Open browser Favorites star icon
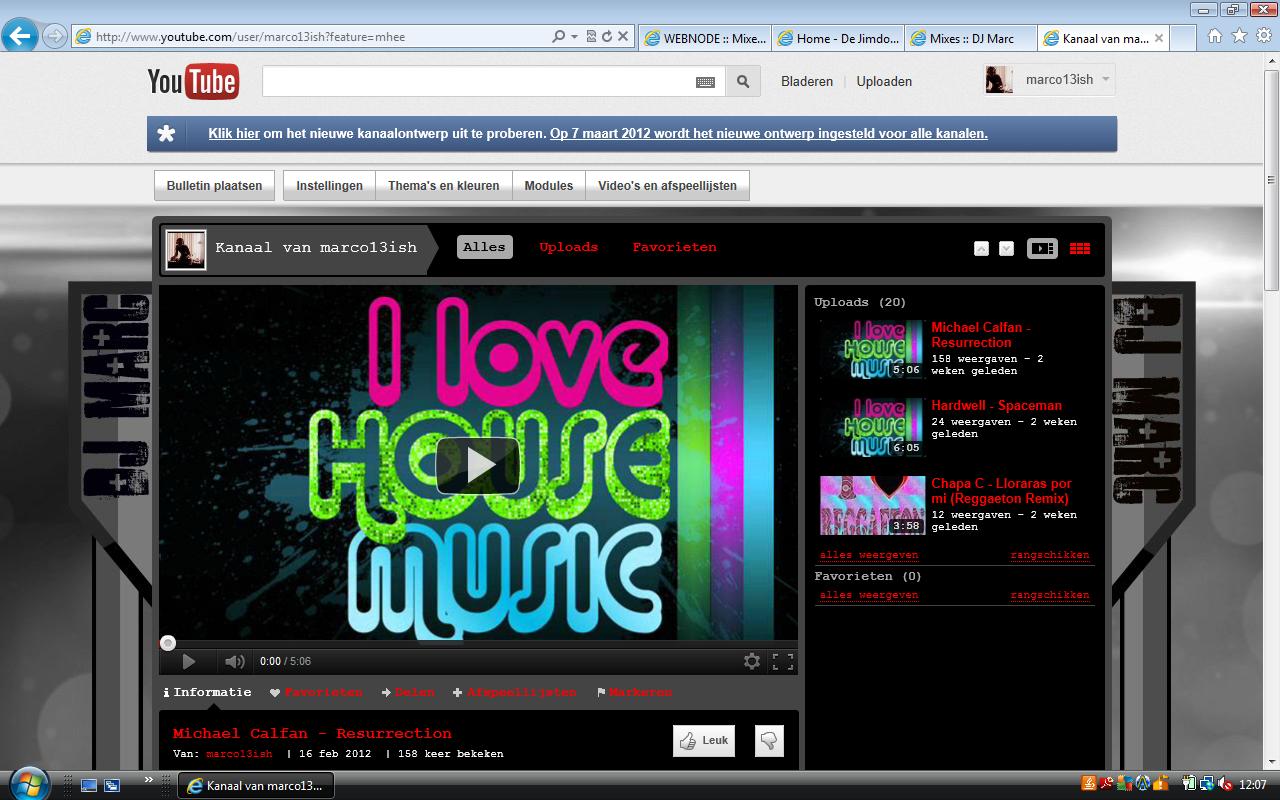Screen dimensions: 1280x800 (x=1239, y=36)
